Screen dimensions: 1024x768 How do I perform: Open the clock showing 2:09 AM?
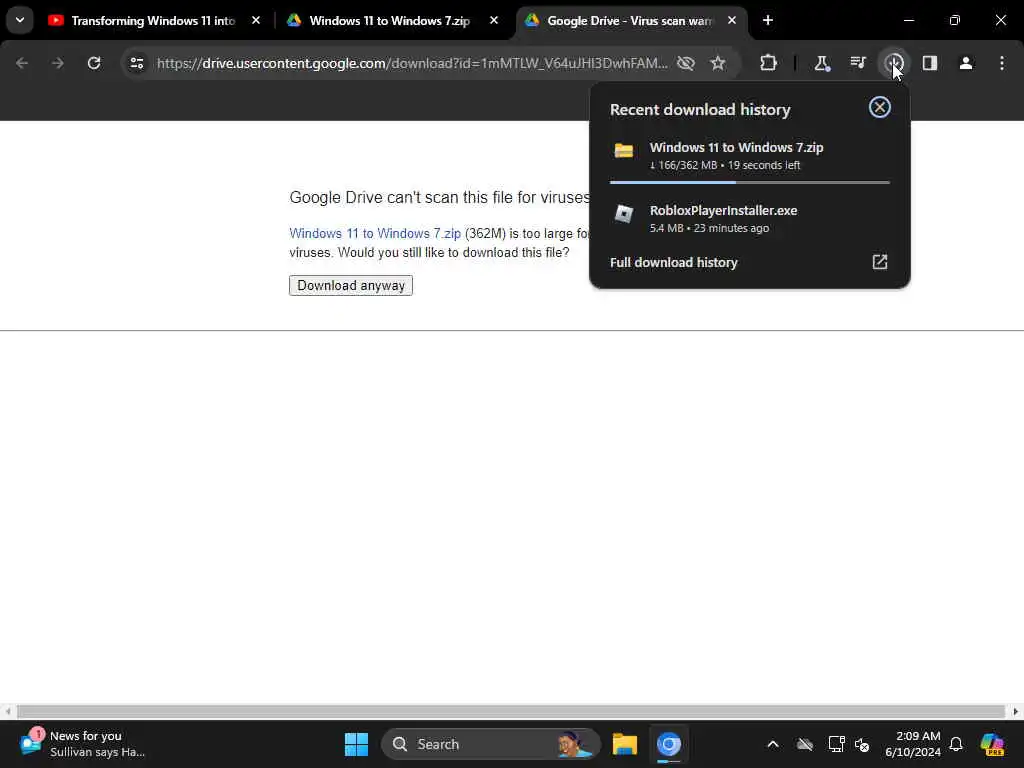(x=913, y=744)
